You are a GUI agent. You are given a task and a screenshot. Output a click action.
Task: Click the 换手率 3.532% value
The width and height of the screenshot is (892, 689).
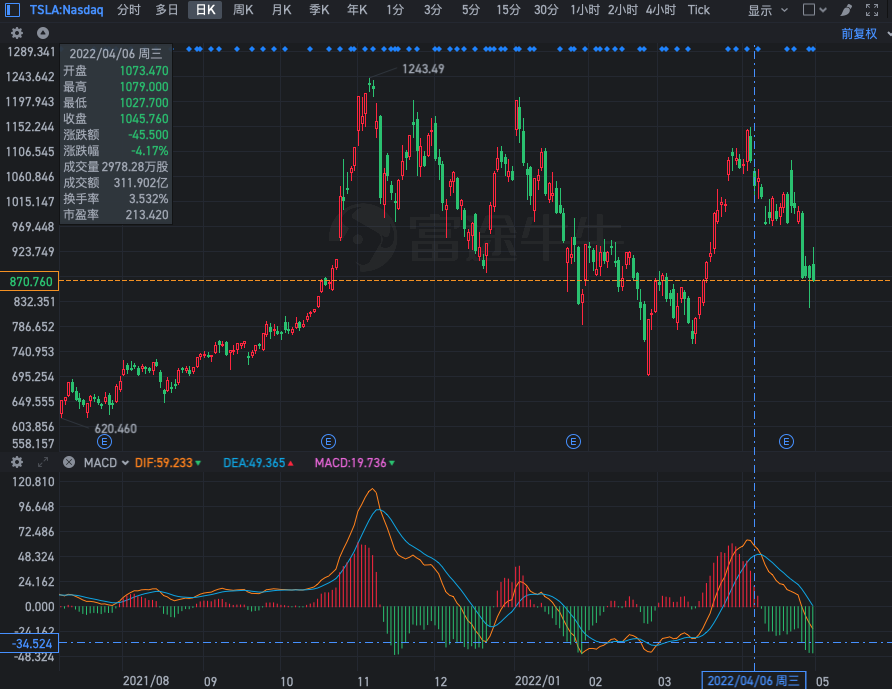pyautogui.click(x=148, y=199)
